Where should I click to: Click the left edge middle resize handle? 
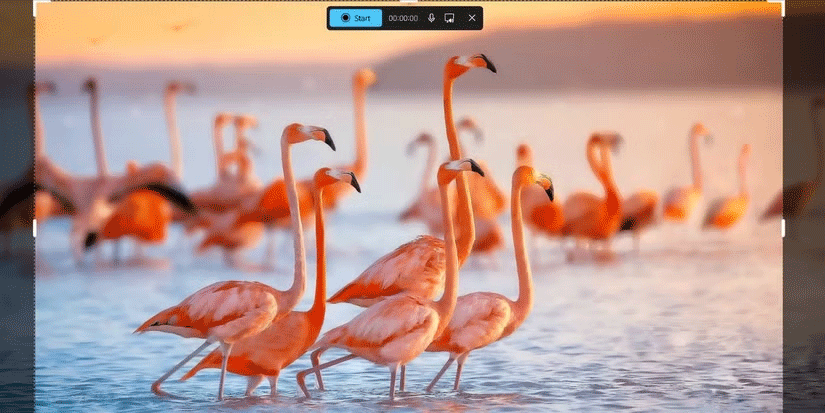point(36,228)
